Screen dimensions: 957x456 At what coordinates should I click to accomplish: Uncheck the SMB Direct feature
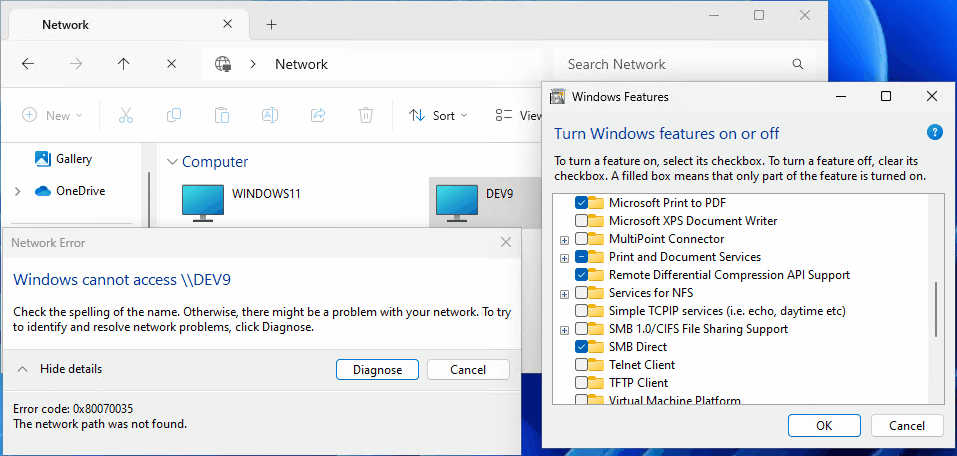click(x=581, y=347)
